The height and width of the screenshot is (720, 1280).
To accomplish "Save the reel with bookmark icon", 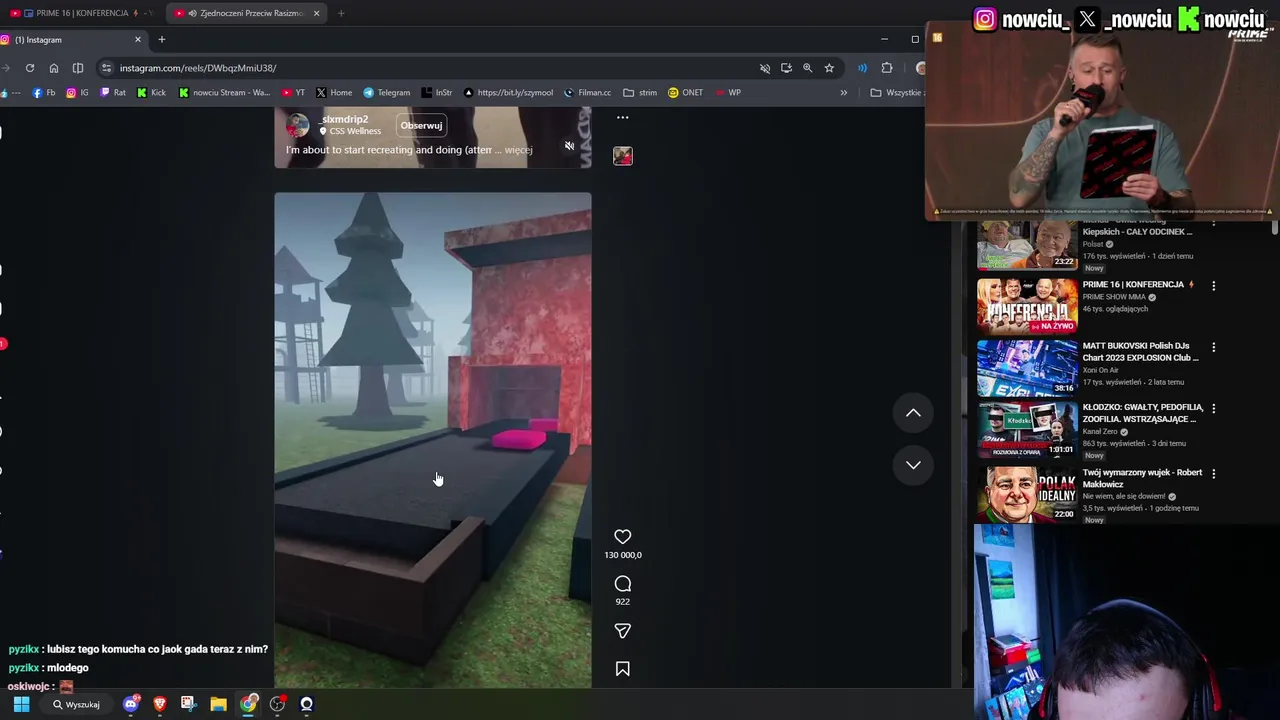I will pos(622,669).
